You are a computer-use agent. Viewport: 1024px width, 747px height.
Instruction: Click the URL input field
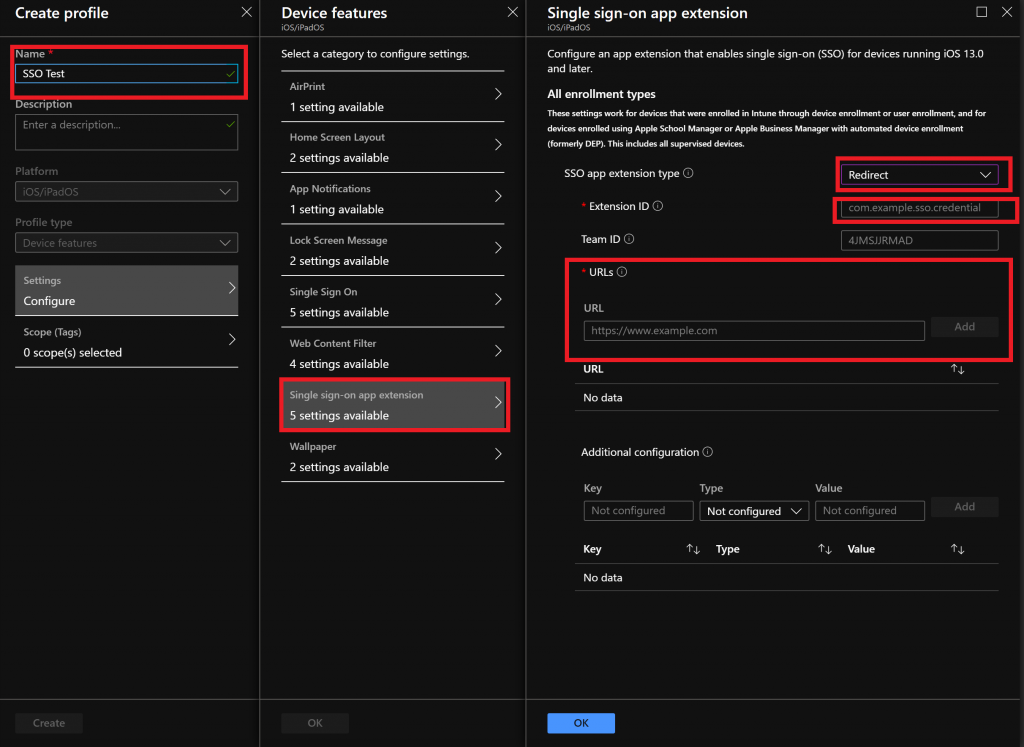(x=753, y=331)
